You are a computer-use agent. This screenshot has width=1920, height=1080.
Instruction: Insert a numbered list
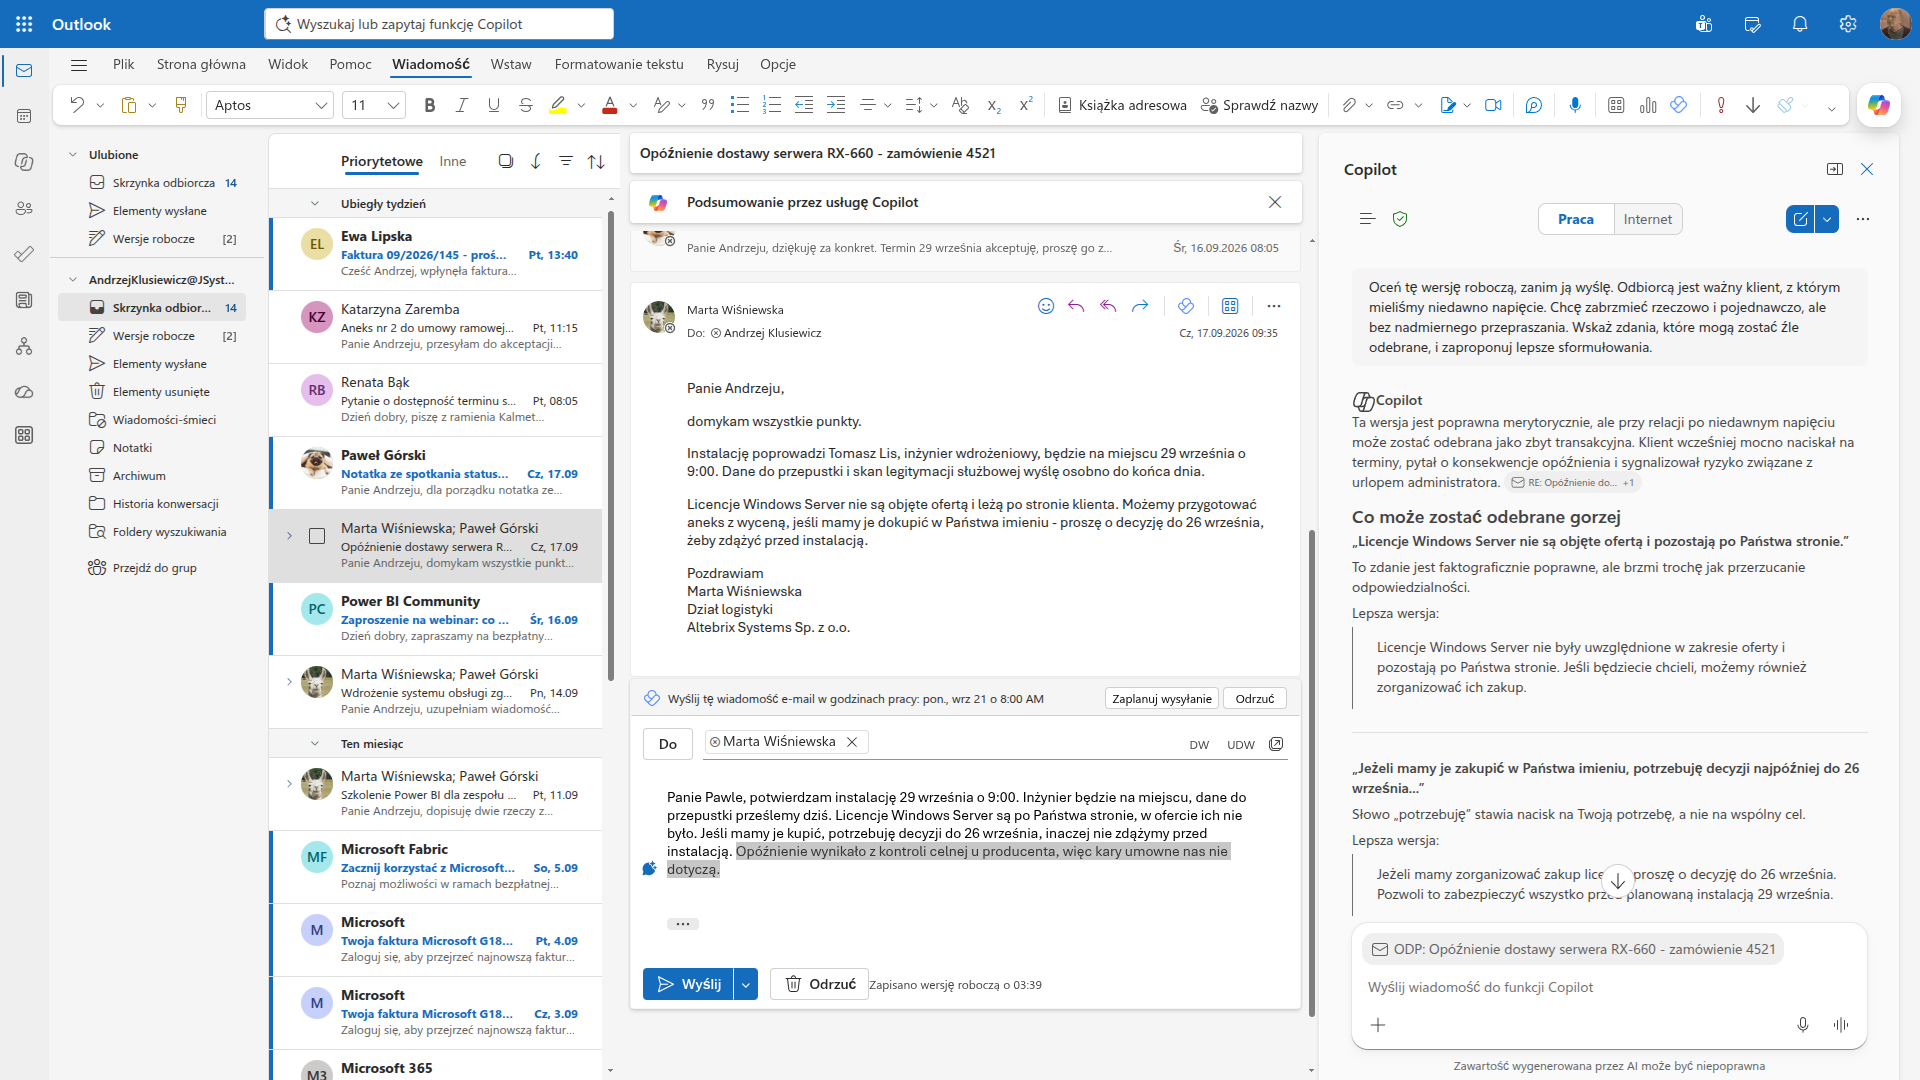click(x=772, y=105)
